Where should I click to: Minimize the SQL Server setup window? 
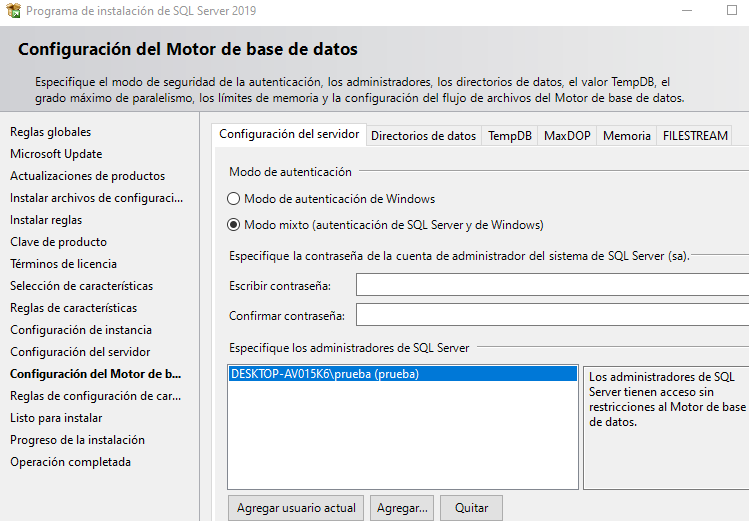685,11
